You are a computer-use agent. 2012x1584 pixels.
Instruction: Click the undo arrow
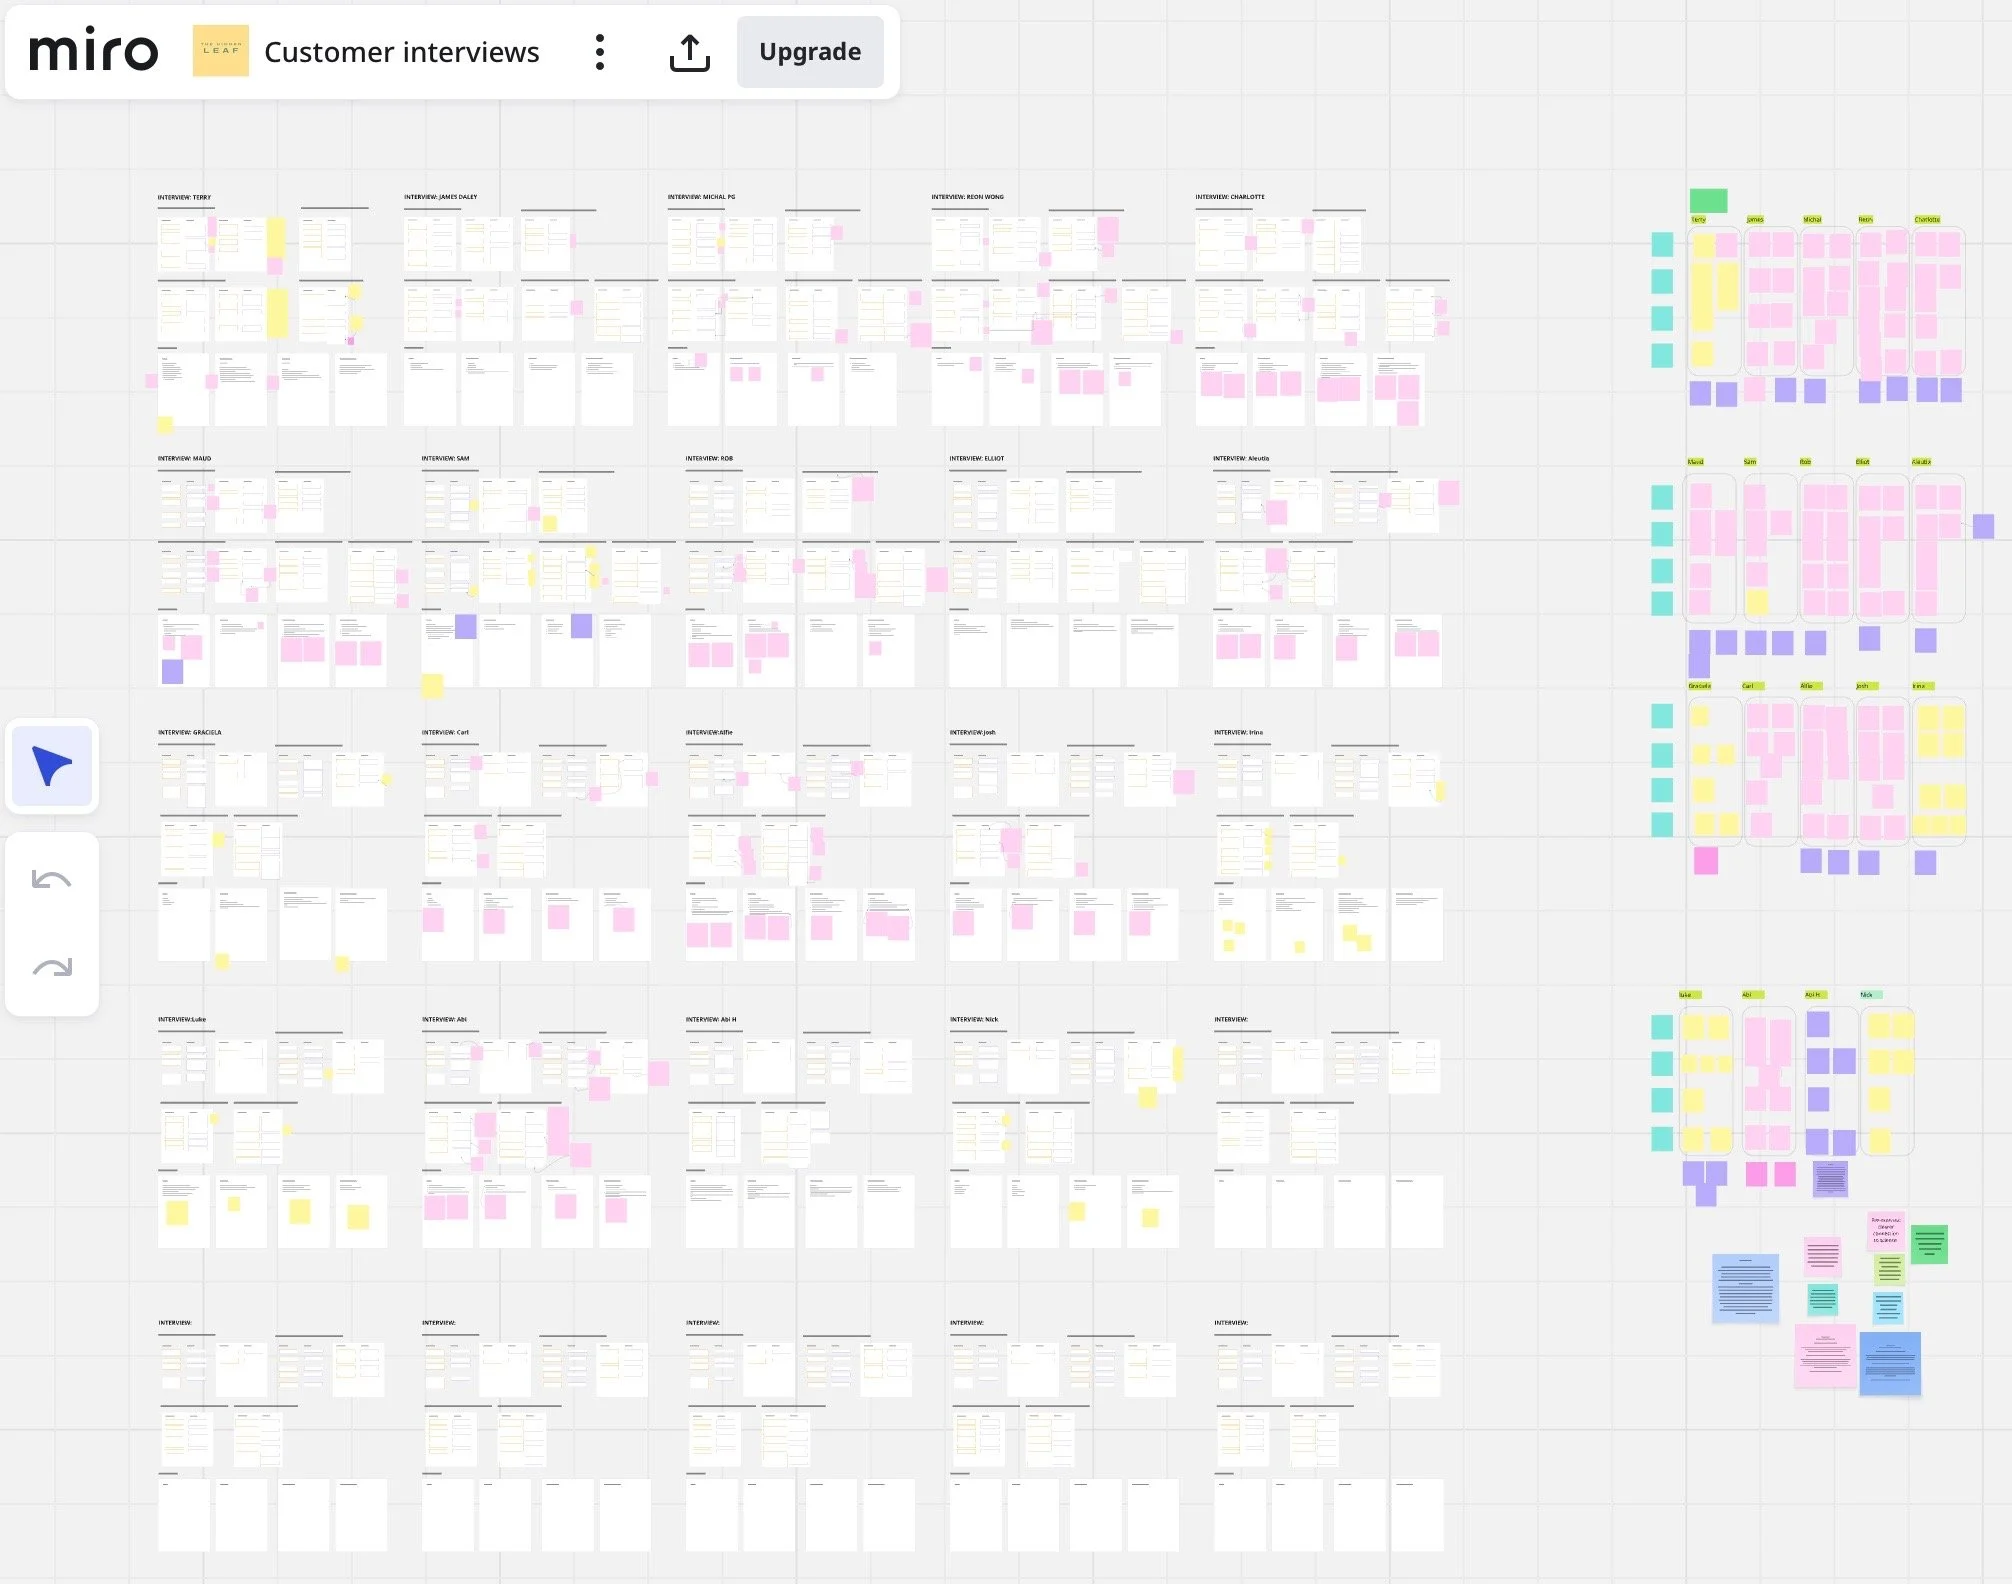52,880
